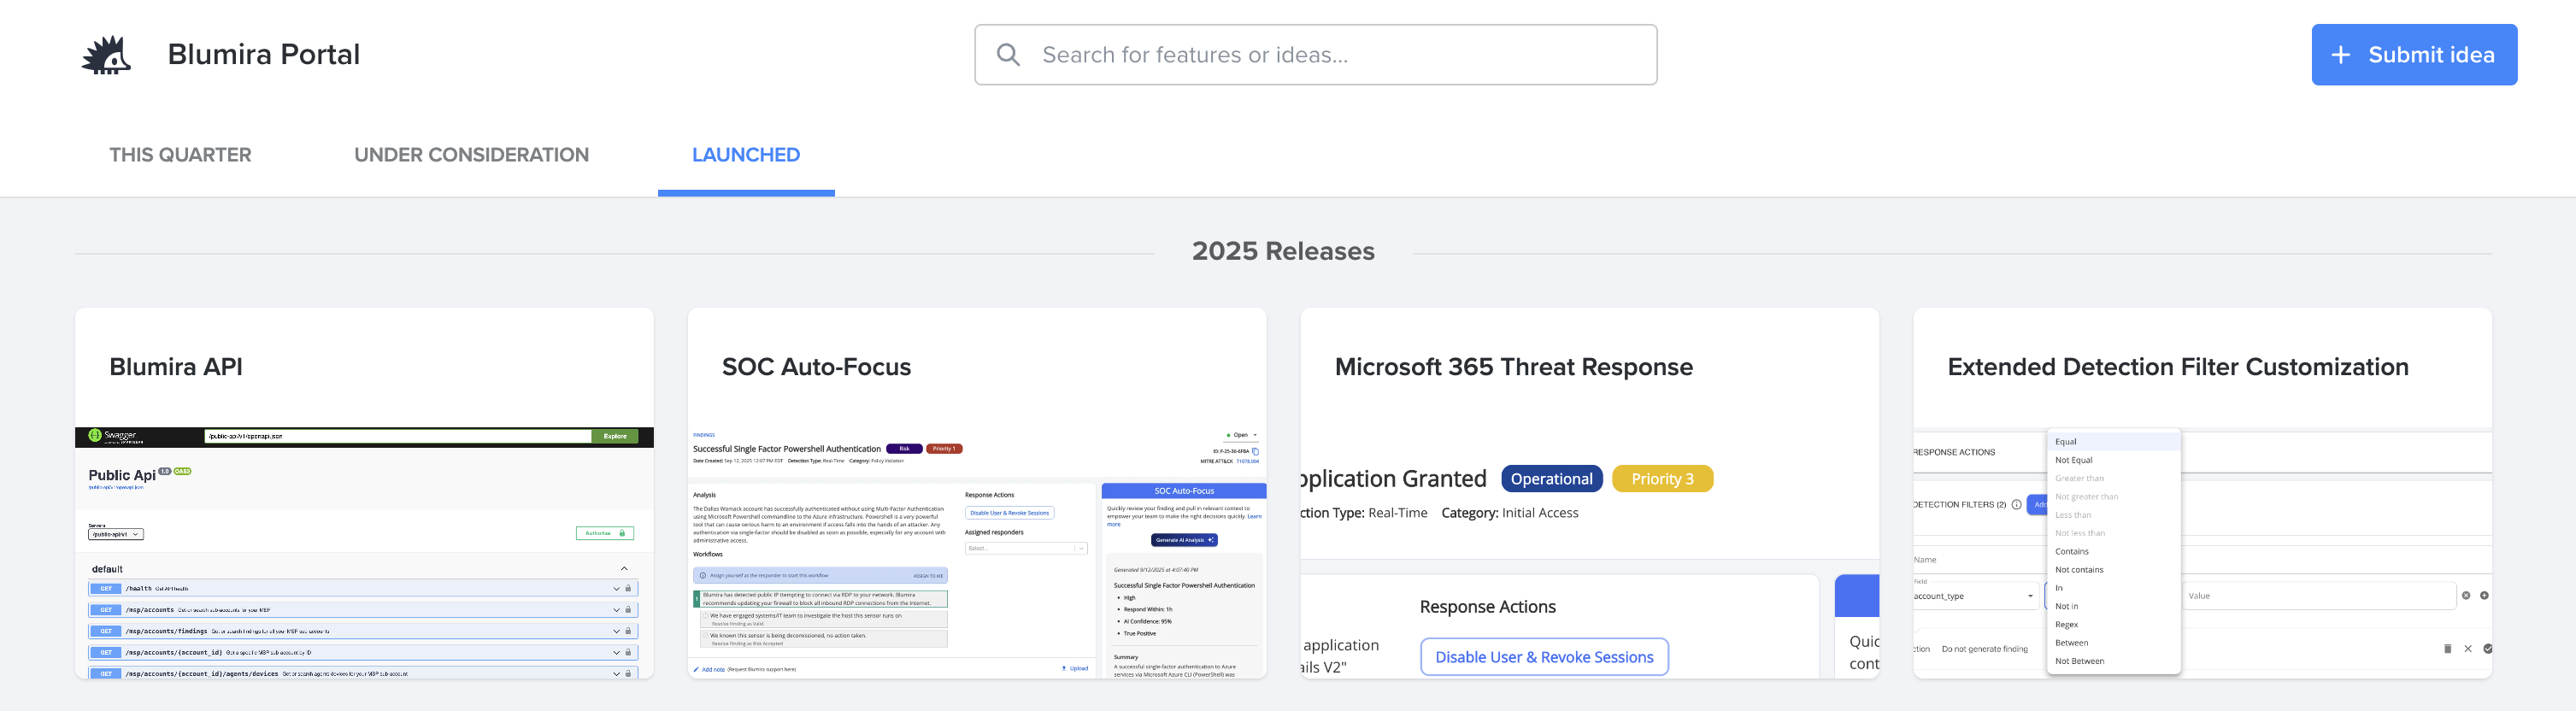The height and width of the screenshot is (711, 2576).
Task: Open Extended Detection Filter Customization title
Action: (x=2177, y=367)
